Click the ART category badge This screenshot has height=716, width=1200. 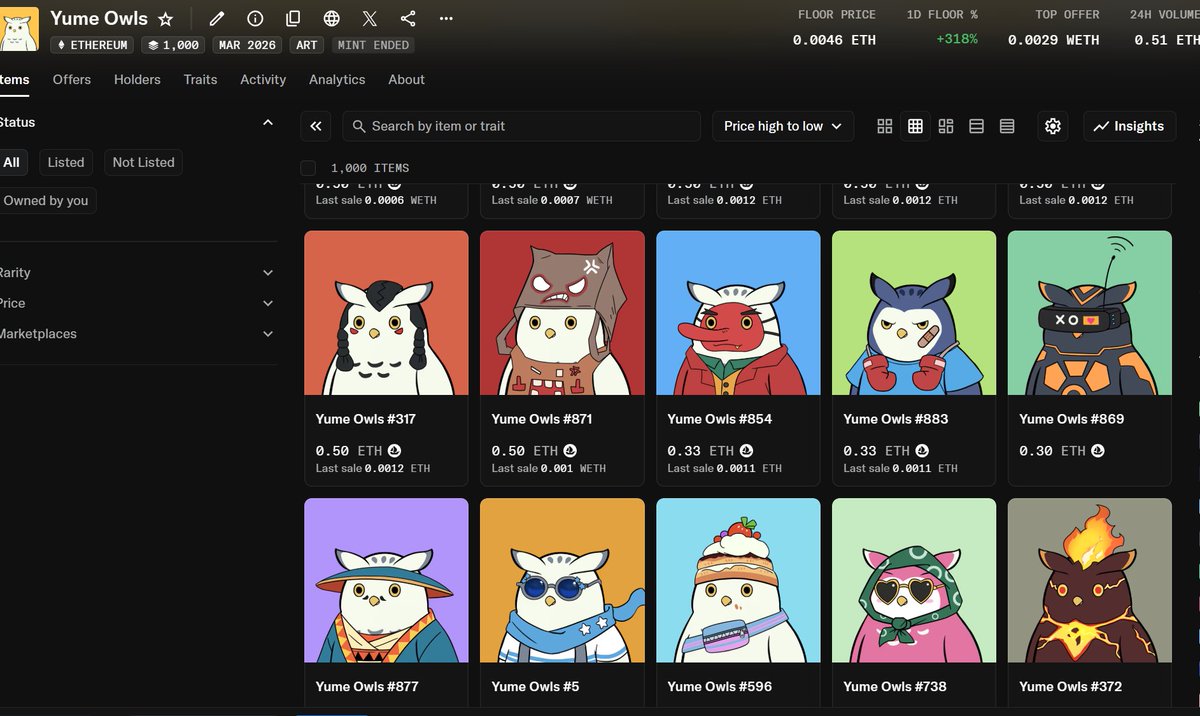pyautogui.click(x=307, y=45)
